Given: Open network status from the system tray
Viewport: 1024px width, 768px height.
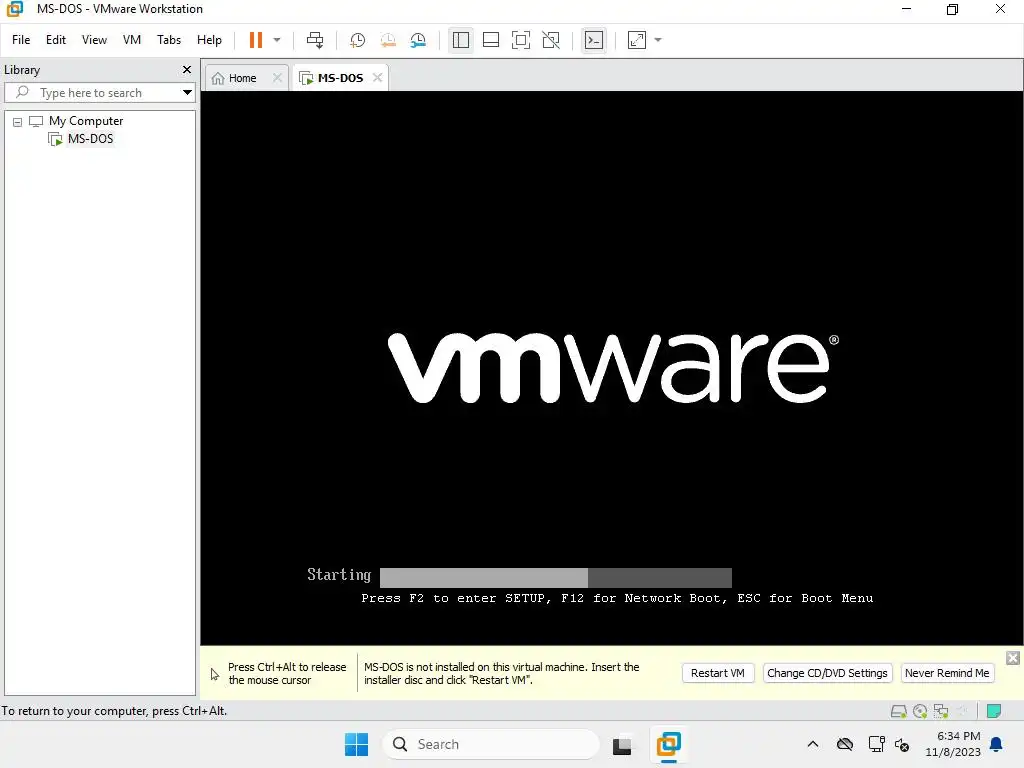Looking at the screenshot, I should coord(876,744).
